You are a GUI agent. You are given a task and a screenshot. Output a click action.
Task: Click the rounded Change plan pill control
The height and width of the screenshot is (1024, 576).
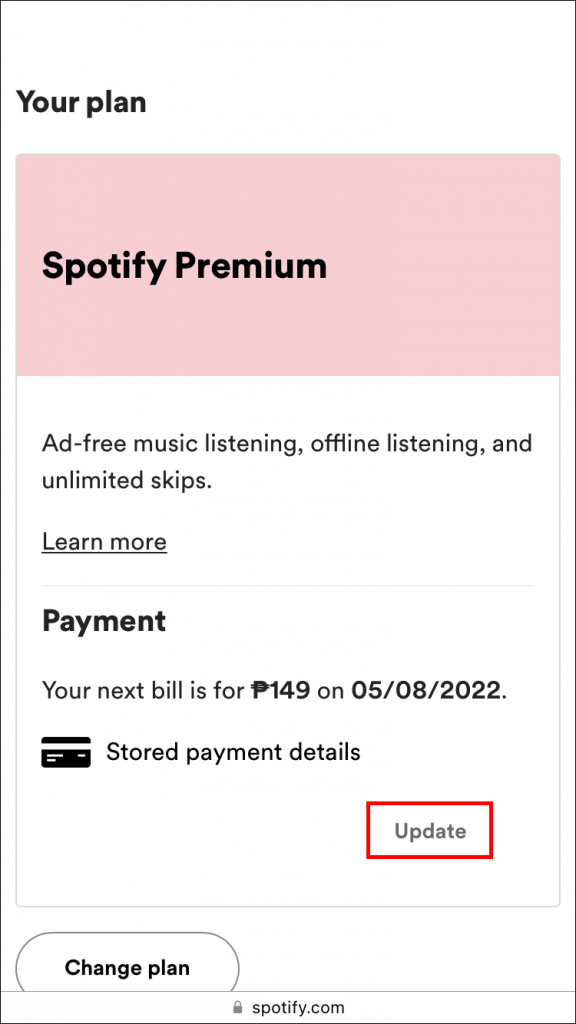click(127, 967)
